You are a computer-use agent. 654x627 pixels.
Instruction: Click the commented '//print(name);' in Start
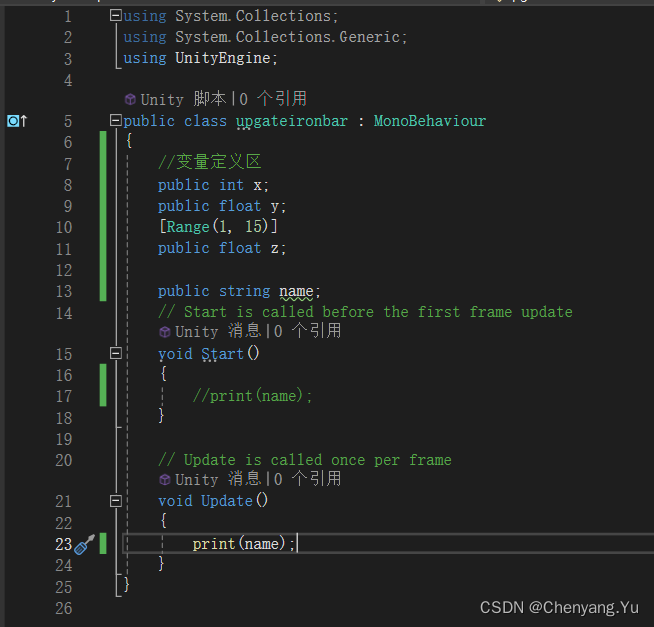coord(252,395)
